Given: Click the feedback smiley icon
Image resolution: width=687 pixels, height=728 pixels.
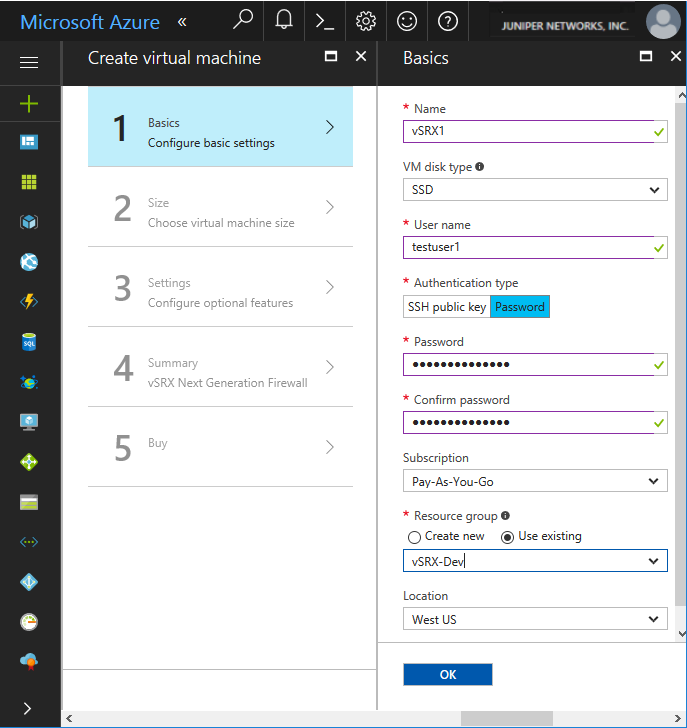Looking at the screenshot, I should pyautogui.click(x=407, y=20).
